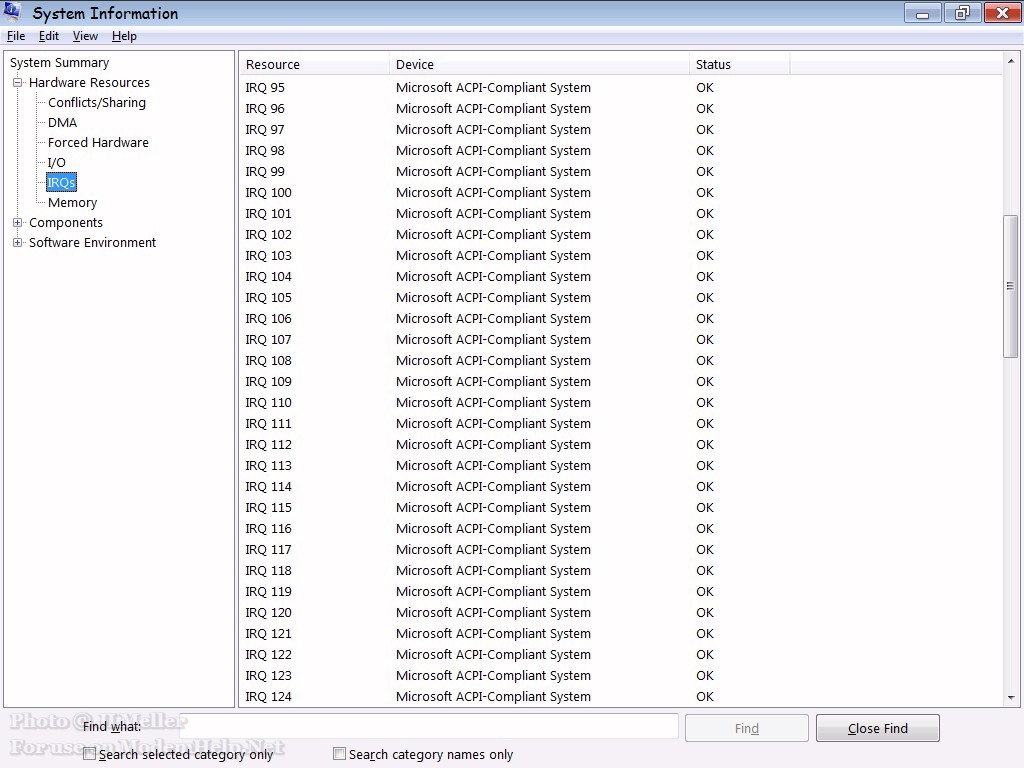Click the System Information title bar icon
1024x768 pixels.
click(x=12, y=11)
